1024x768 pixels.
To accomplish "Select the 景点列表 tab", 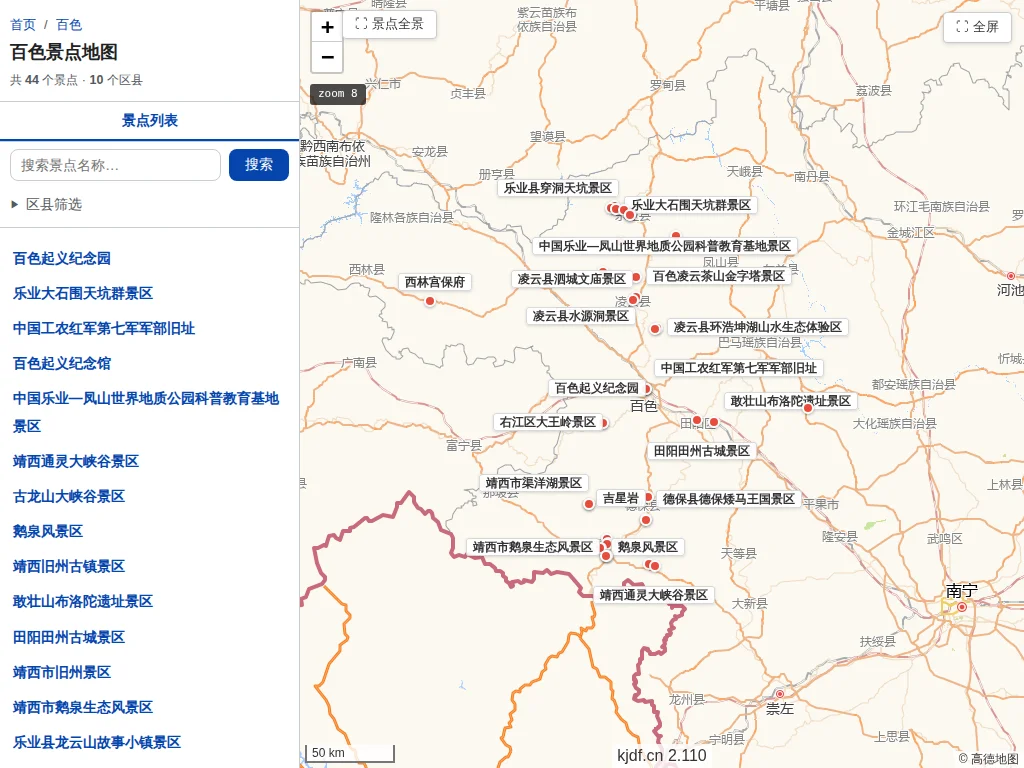I will pyautogui.click(x=150, y=120).
